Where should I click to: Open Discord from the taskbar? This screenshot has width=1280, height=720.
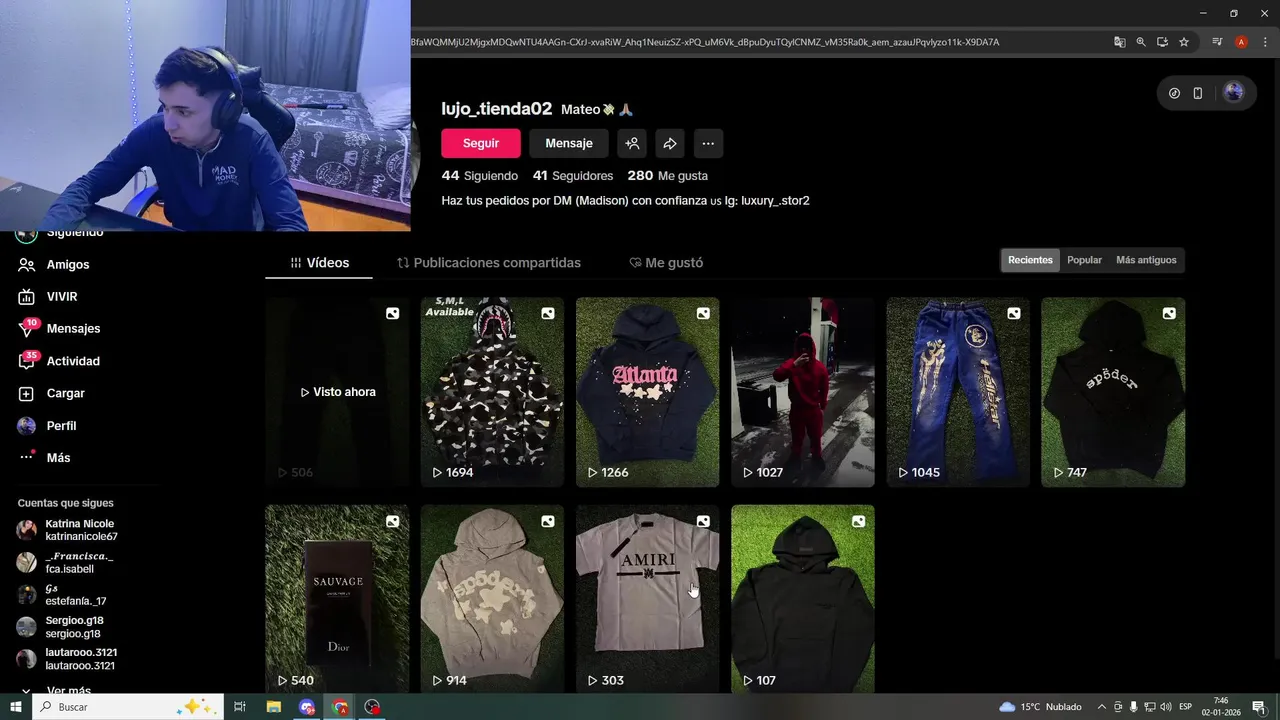[x=306, y=707]
